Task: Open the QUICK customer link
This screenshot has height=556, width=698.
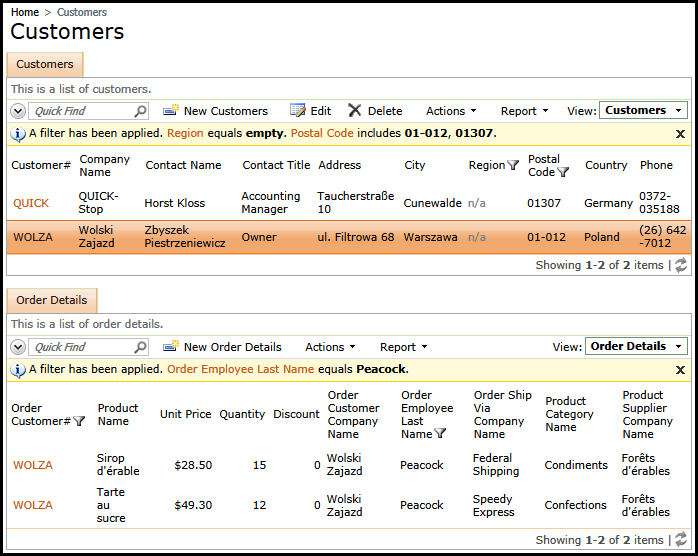Action: [31, 203]
